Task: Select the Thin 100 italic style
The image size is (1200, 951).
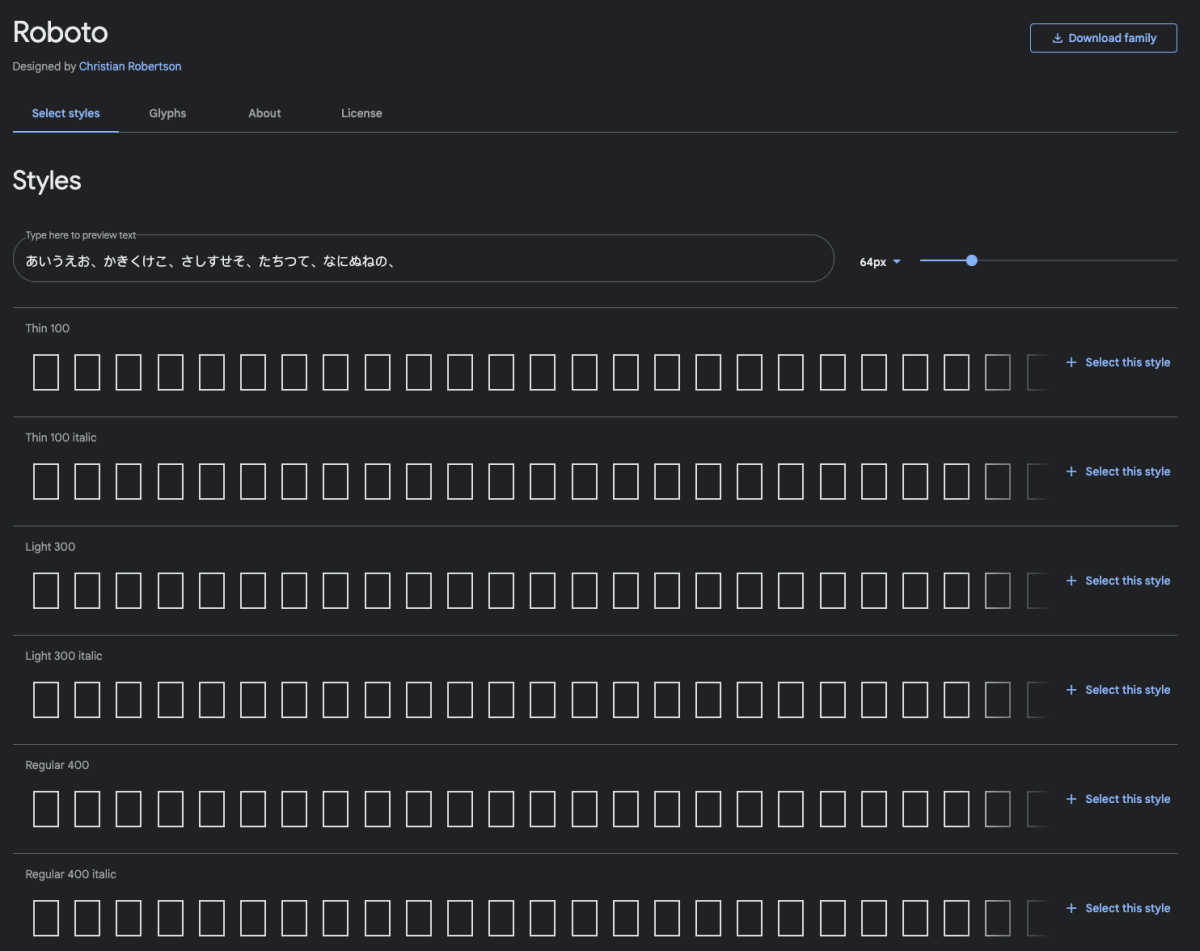Action: (1118, 471)
